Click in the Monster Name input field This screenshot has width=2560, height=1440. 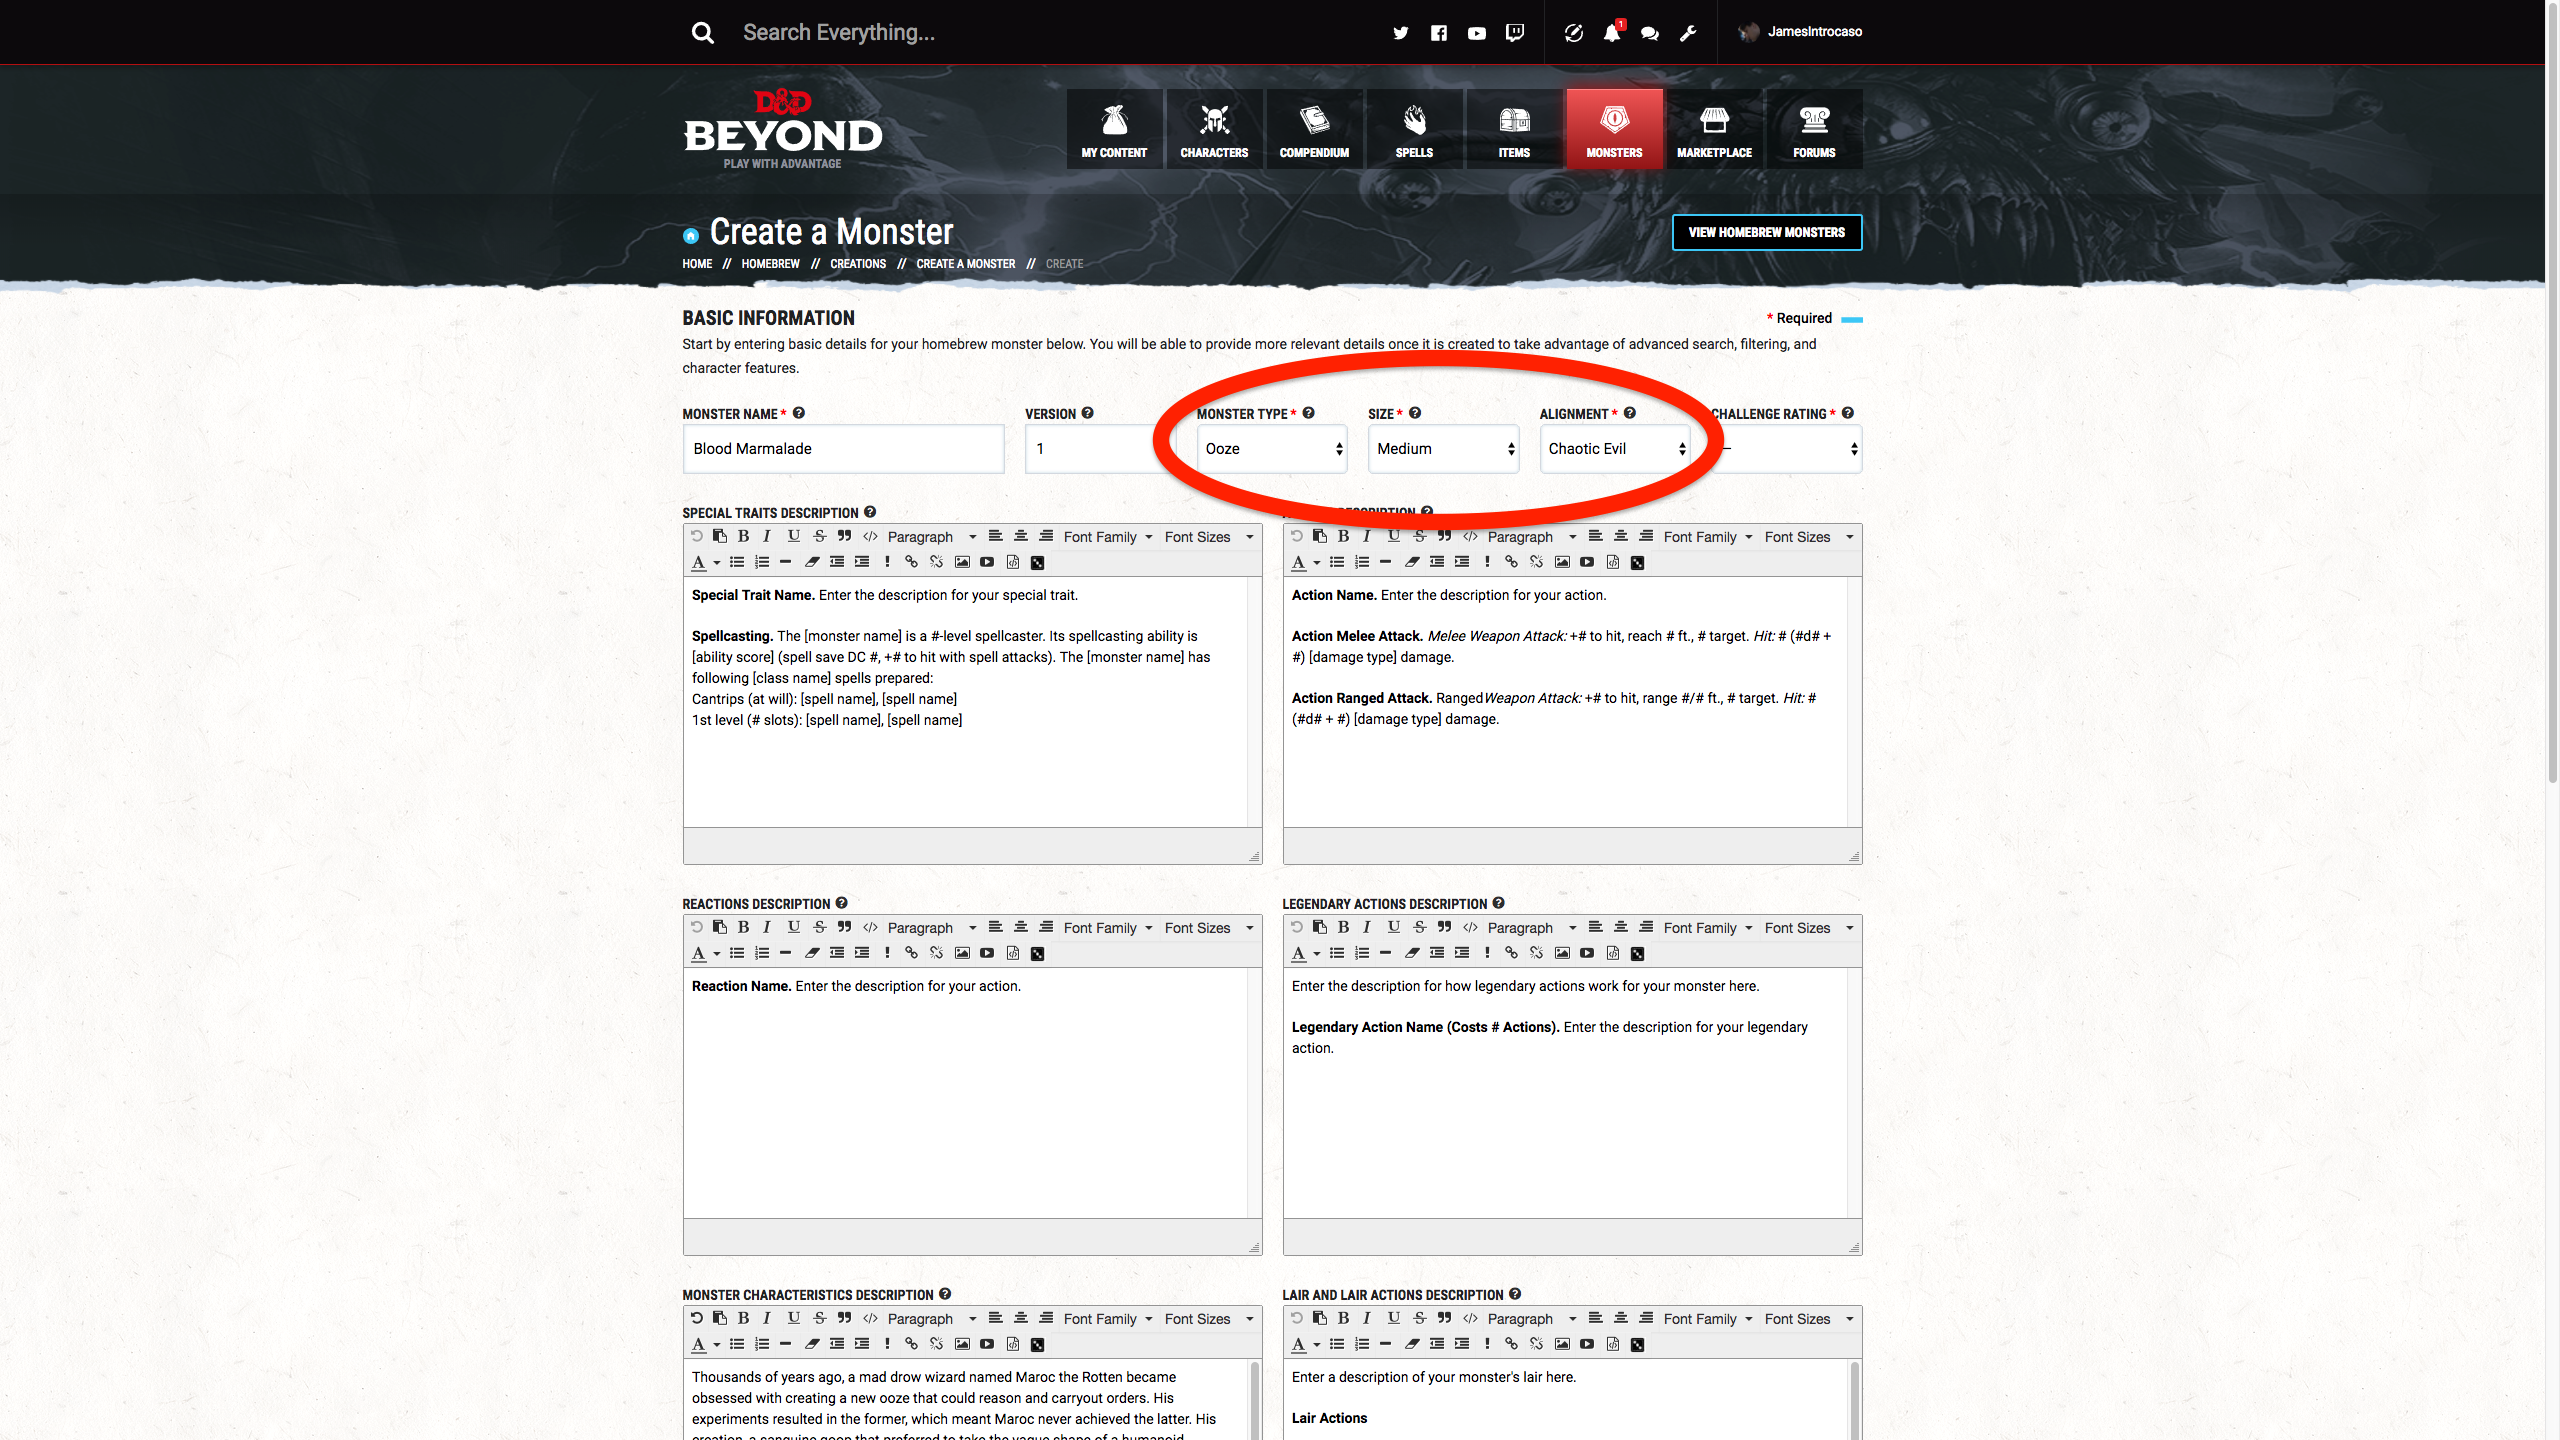coord(843,449)
